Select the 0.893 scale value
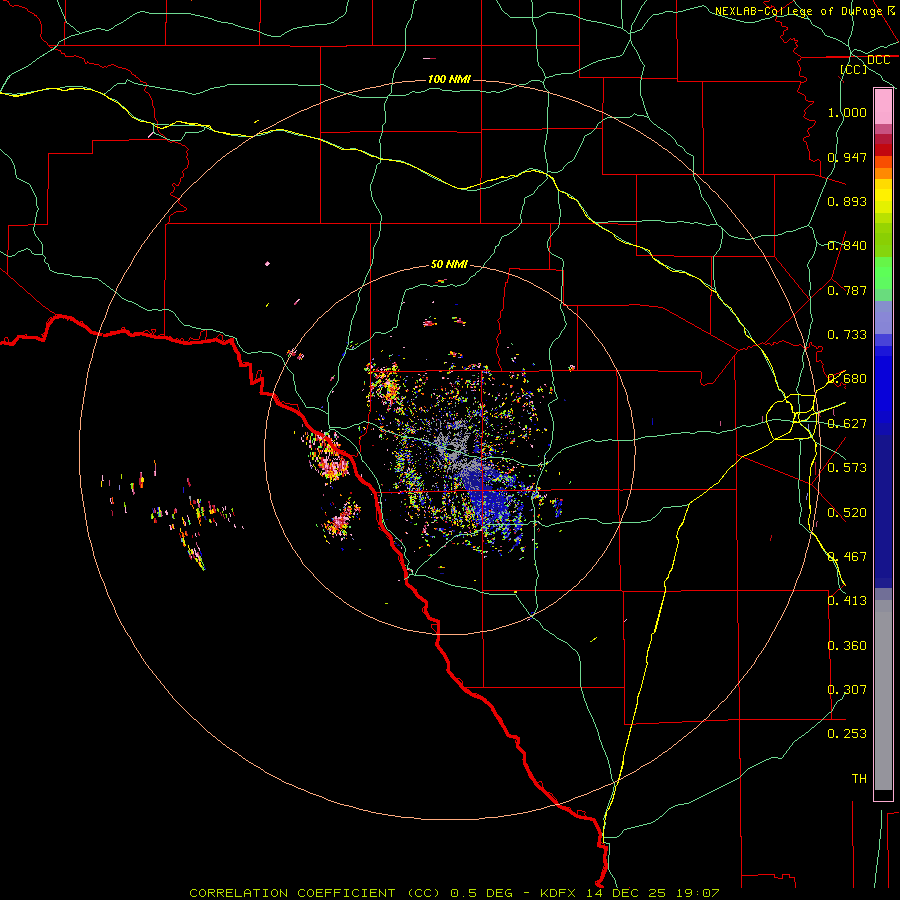This screenshot has height=900, width=900. [847, 201]
